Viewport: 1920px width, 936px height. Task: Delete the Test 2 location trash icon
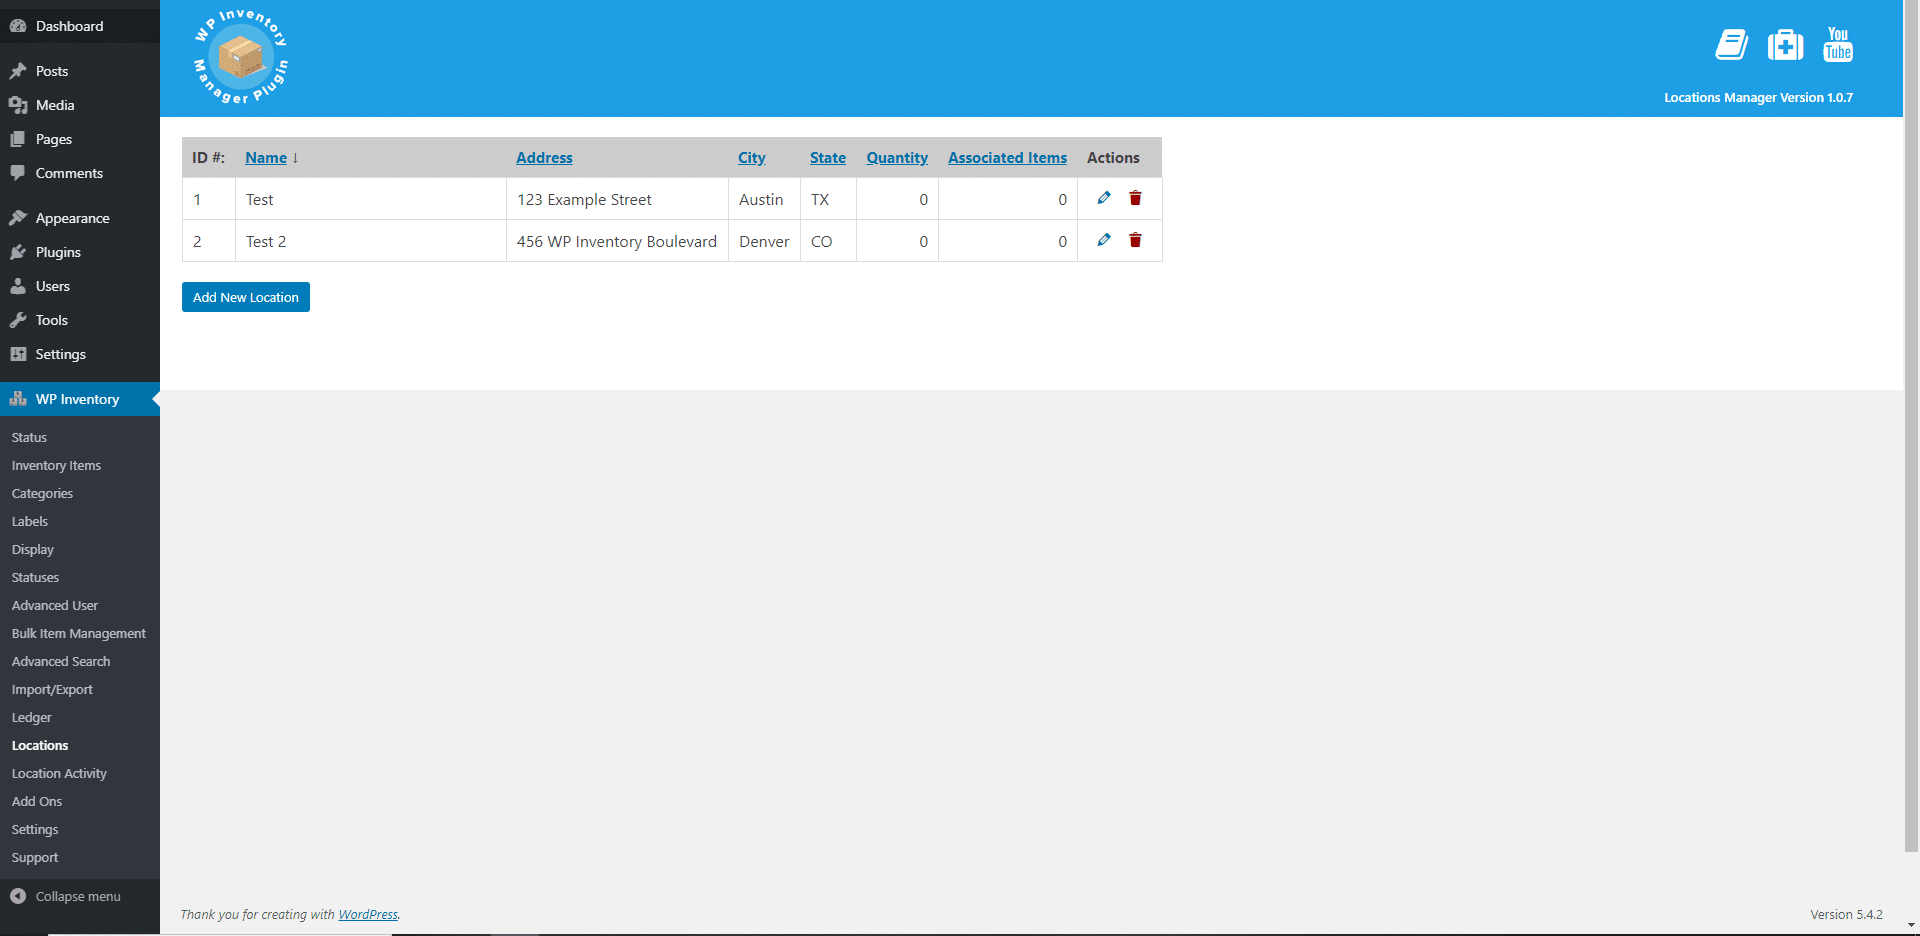(x=1135, y=240)
